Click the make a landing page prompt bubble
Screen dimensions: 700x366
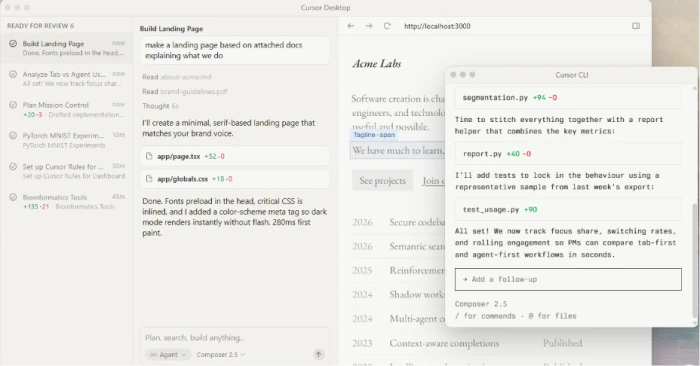coord(235,50)
